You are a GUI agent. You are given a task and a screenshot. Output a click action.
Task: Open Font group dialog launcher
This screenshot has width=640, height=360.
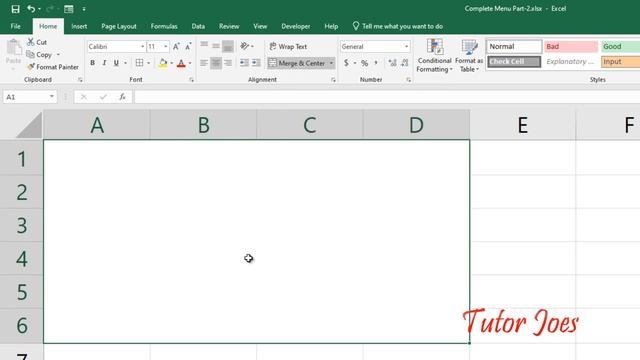point(191,80)
